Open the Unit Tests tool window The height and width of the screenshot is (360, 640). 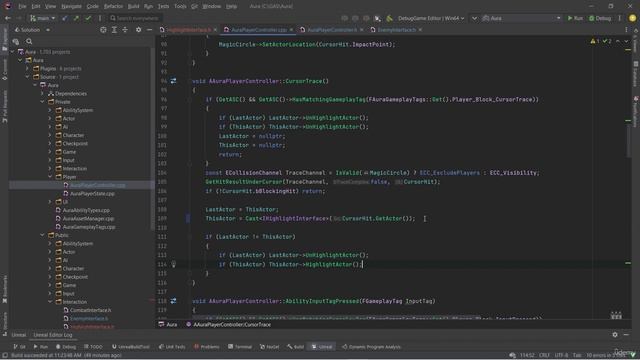point(172,347)
